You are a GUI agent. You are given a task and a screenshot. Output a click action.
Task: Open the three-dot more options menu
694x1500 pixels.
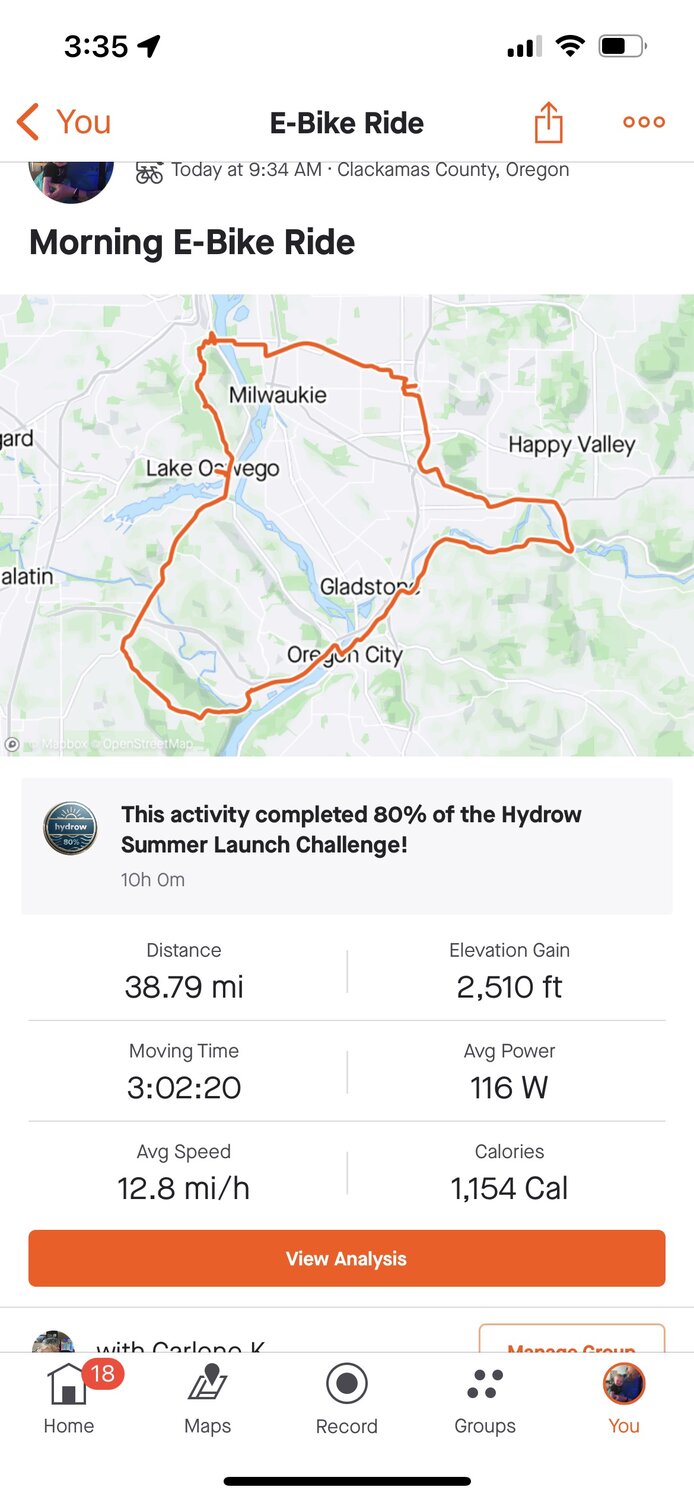643,122
